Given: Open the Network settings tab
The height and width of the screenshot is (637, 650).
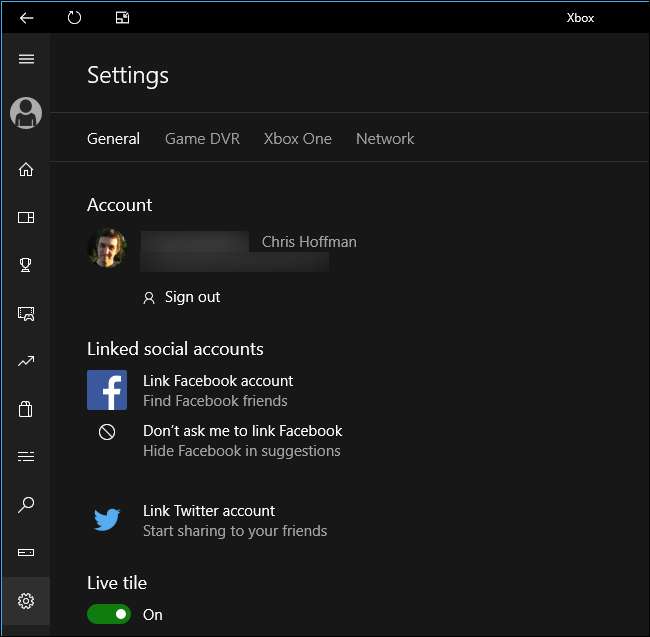Looking at the screenshot, I should click(x=385, y=139).
